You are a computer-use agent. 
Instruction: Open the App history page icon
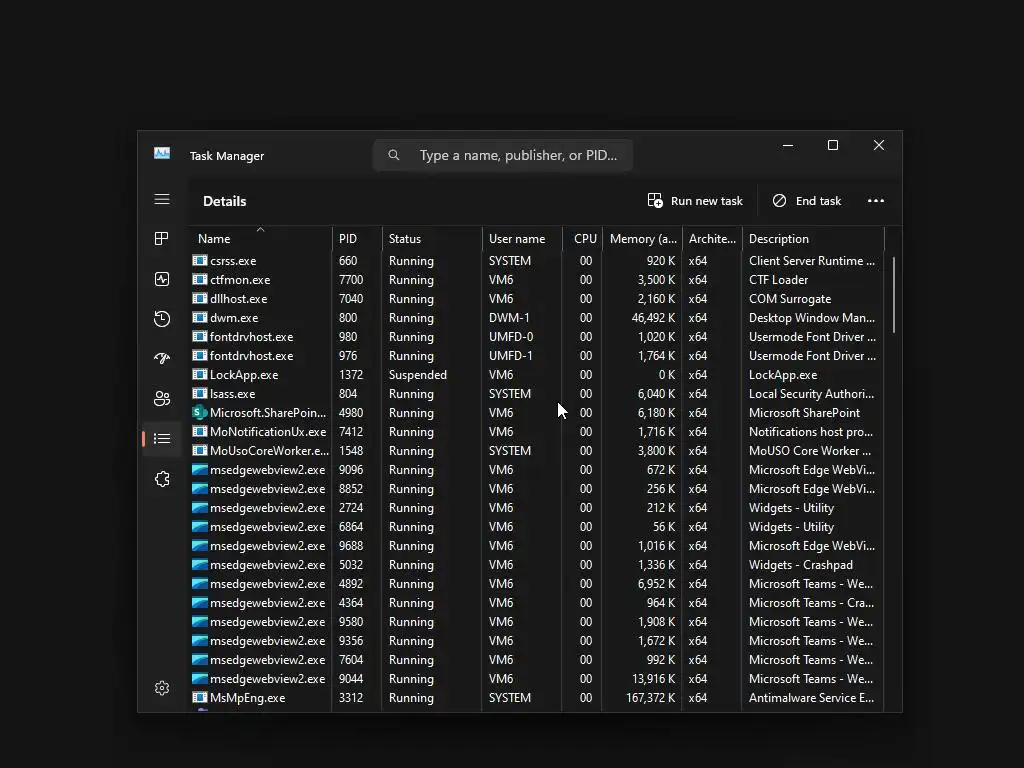[x=162, y=319]
